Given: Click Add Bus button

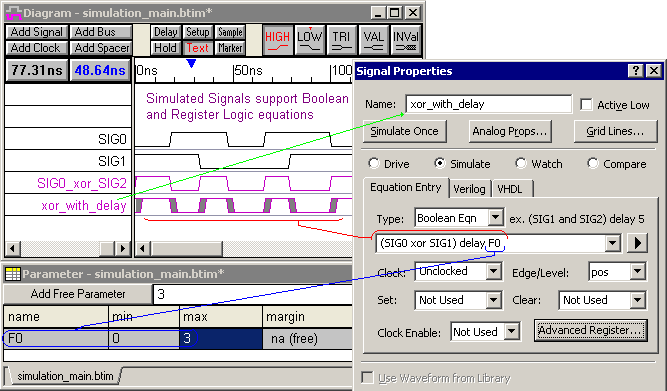Looking at the screenshot, I should point(101,32).
